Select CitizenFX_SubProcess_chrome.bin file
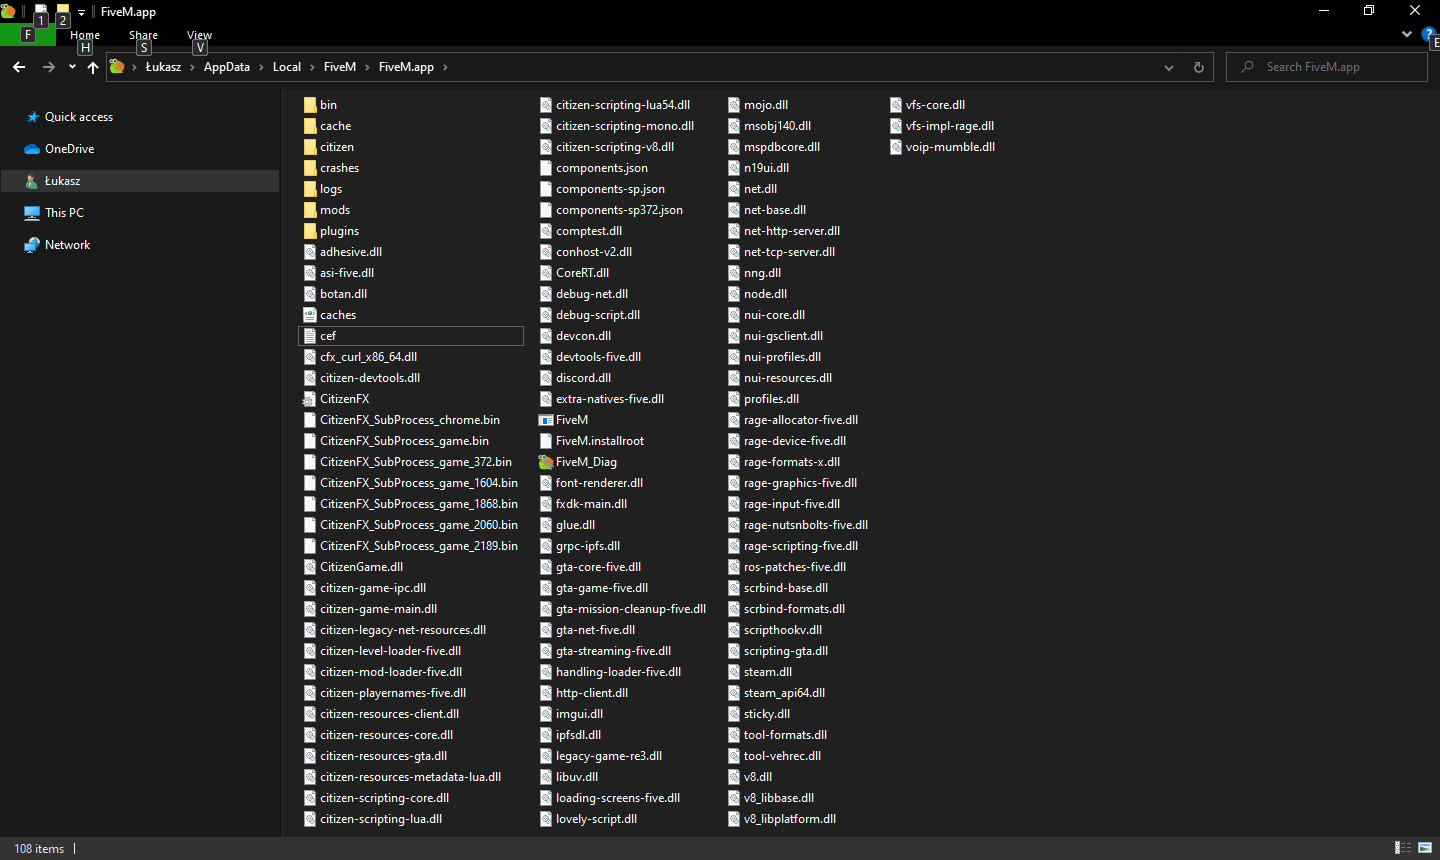Screen dimensions: 1440x860 [x=402, y=420]
